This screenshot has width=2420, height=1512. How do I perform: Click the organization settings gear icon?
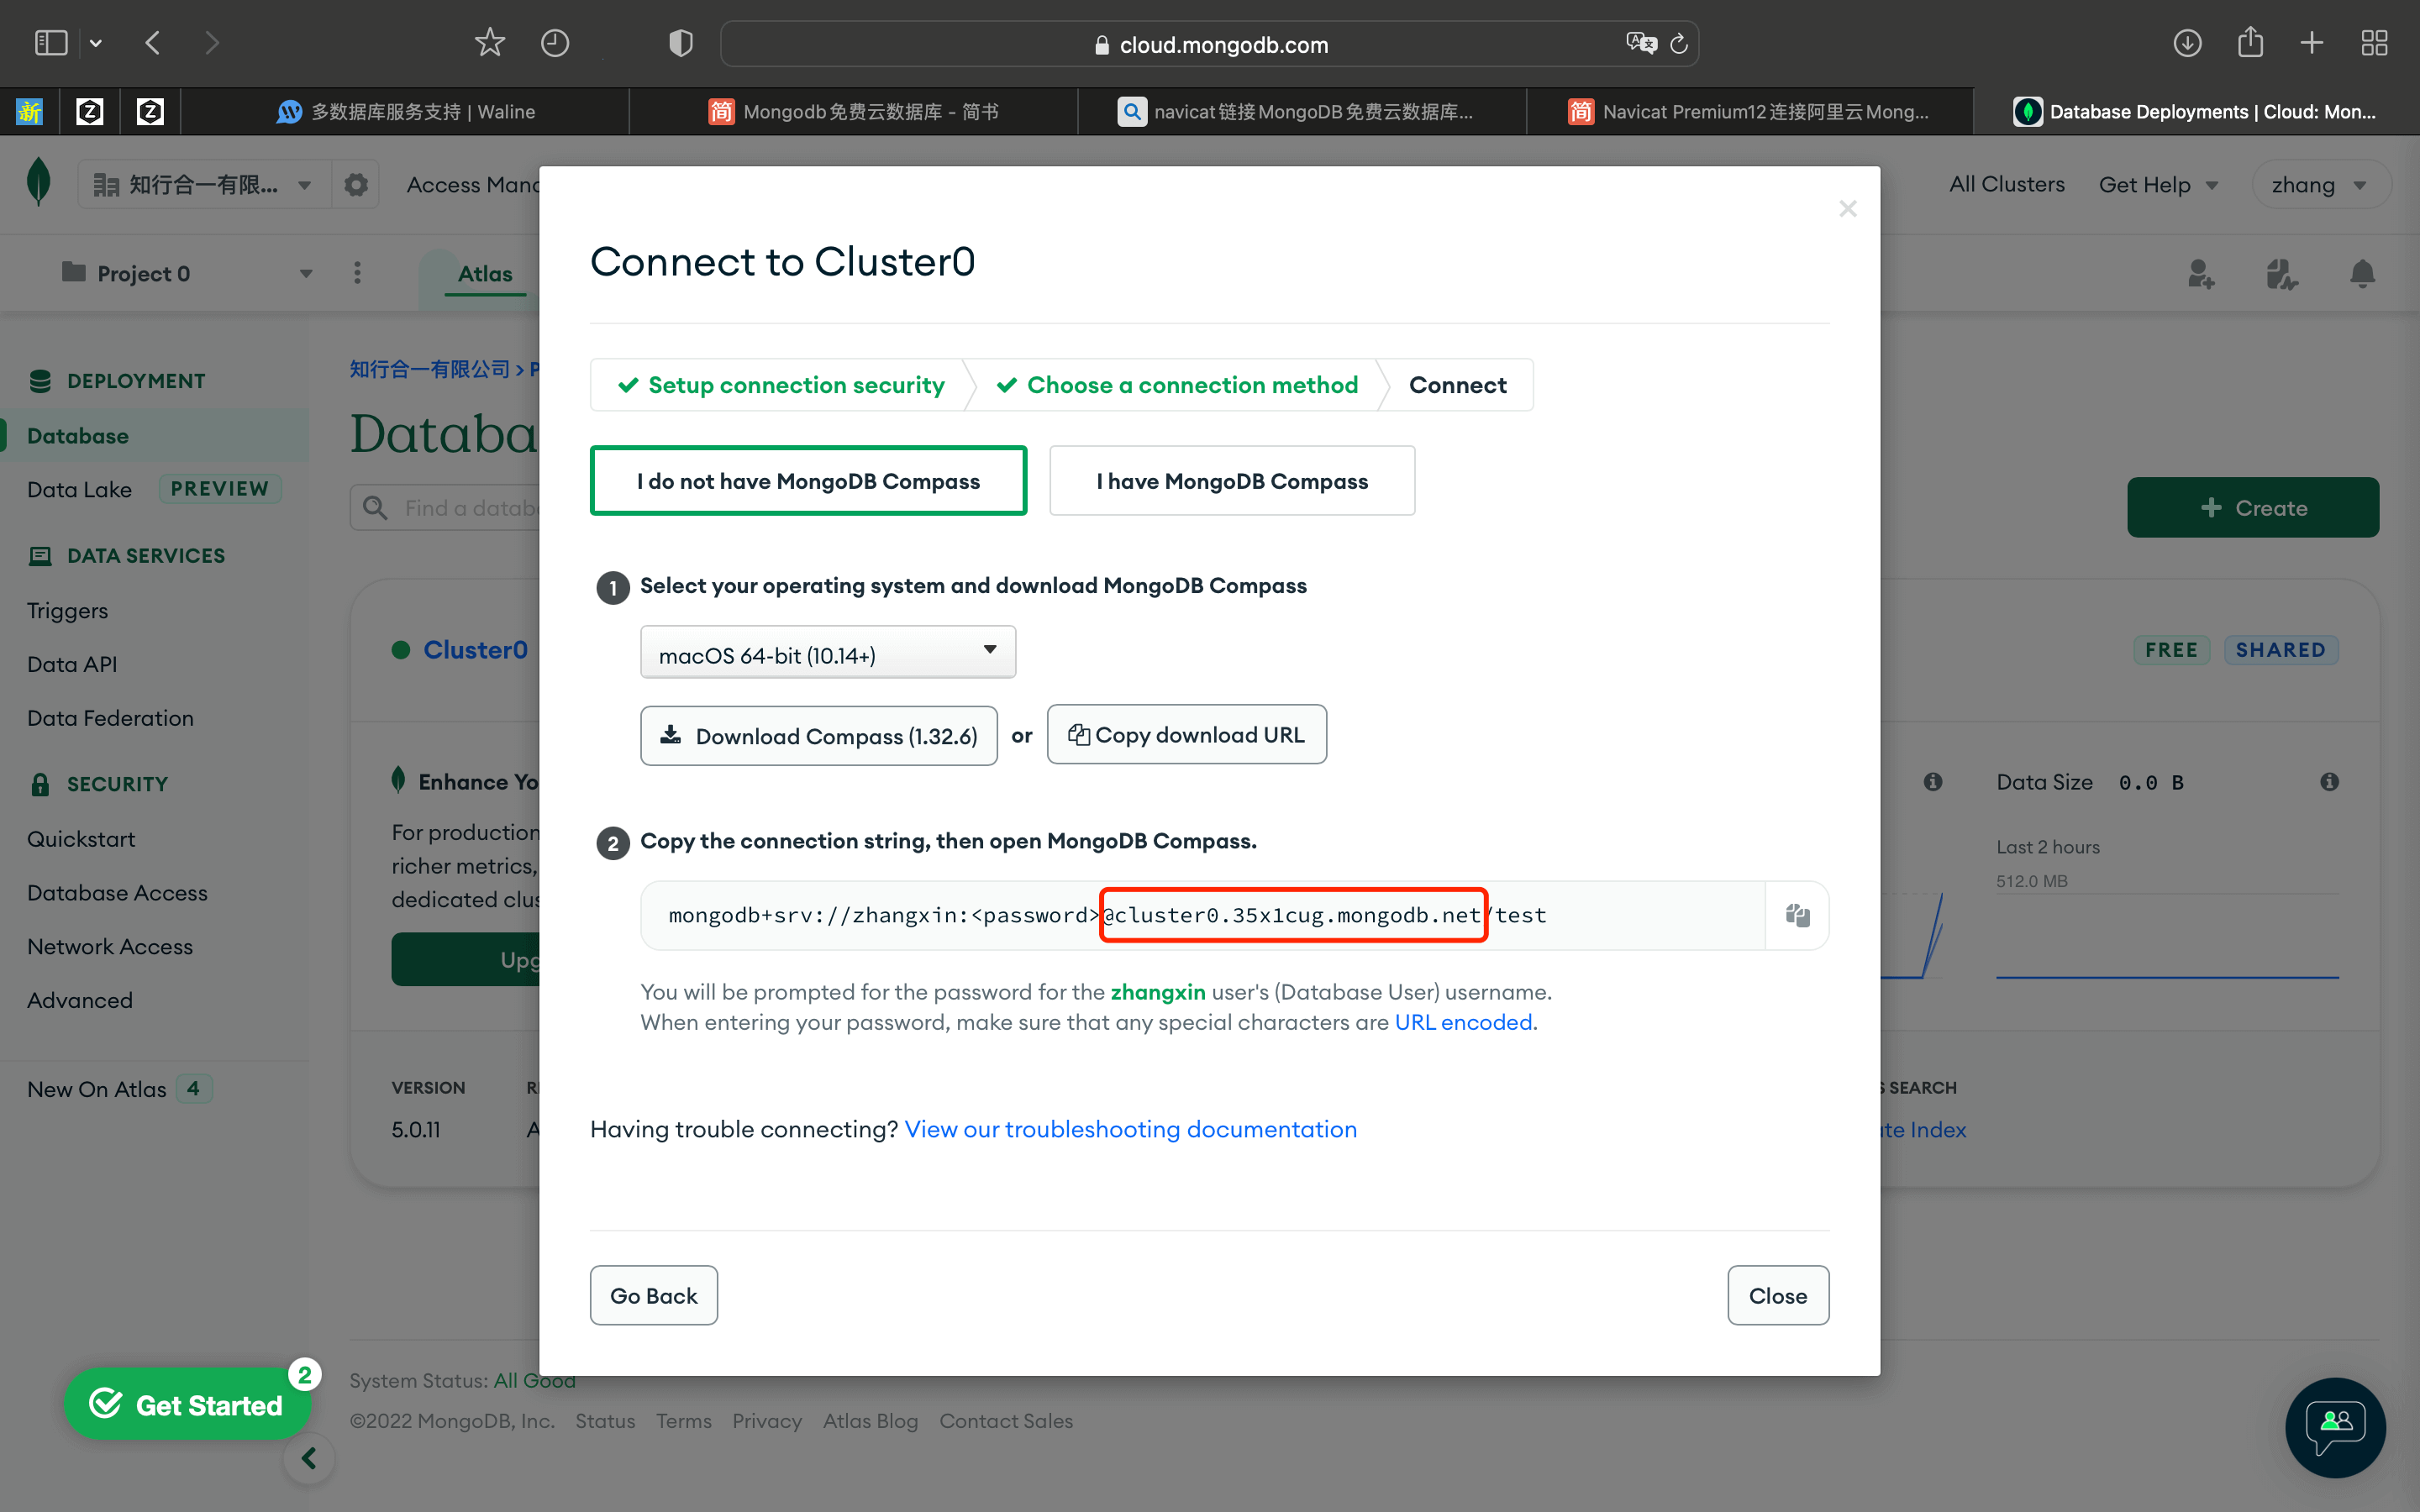click(356, 185)
